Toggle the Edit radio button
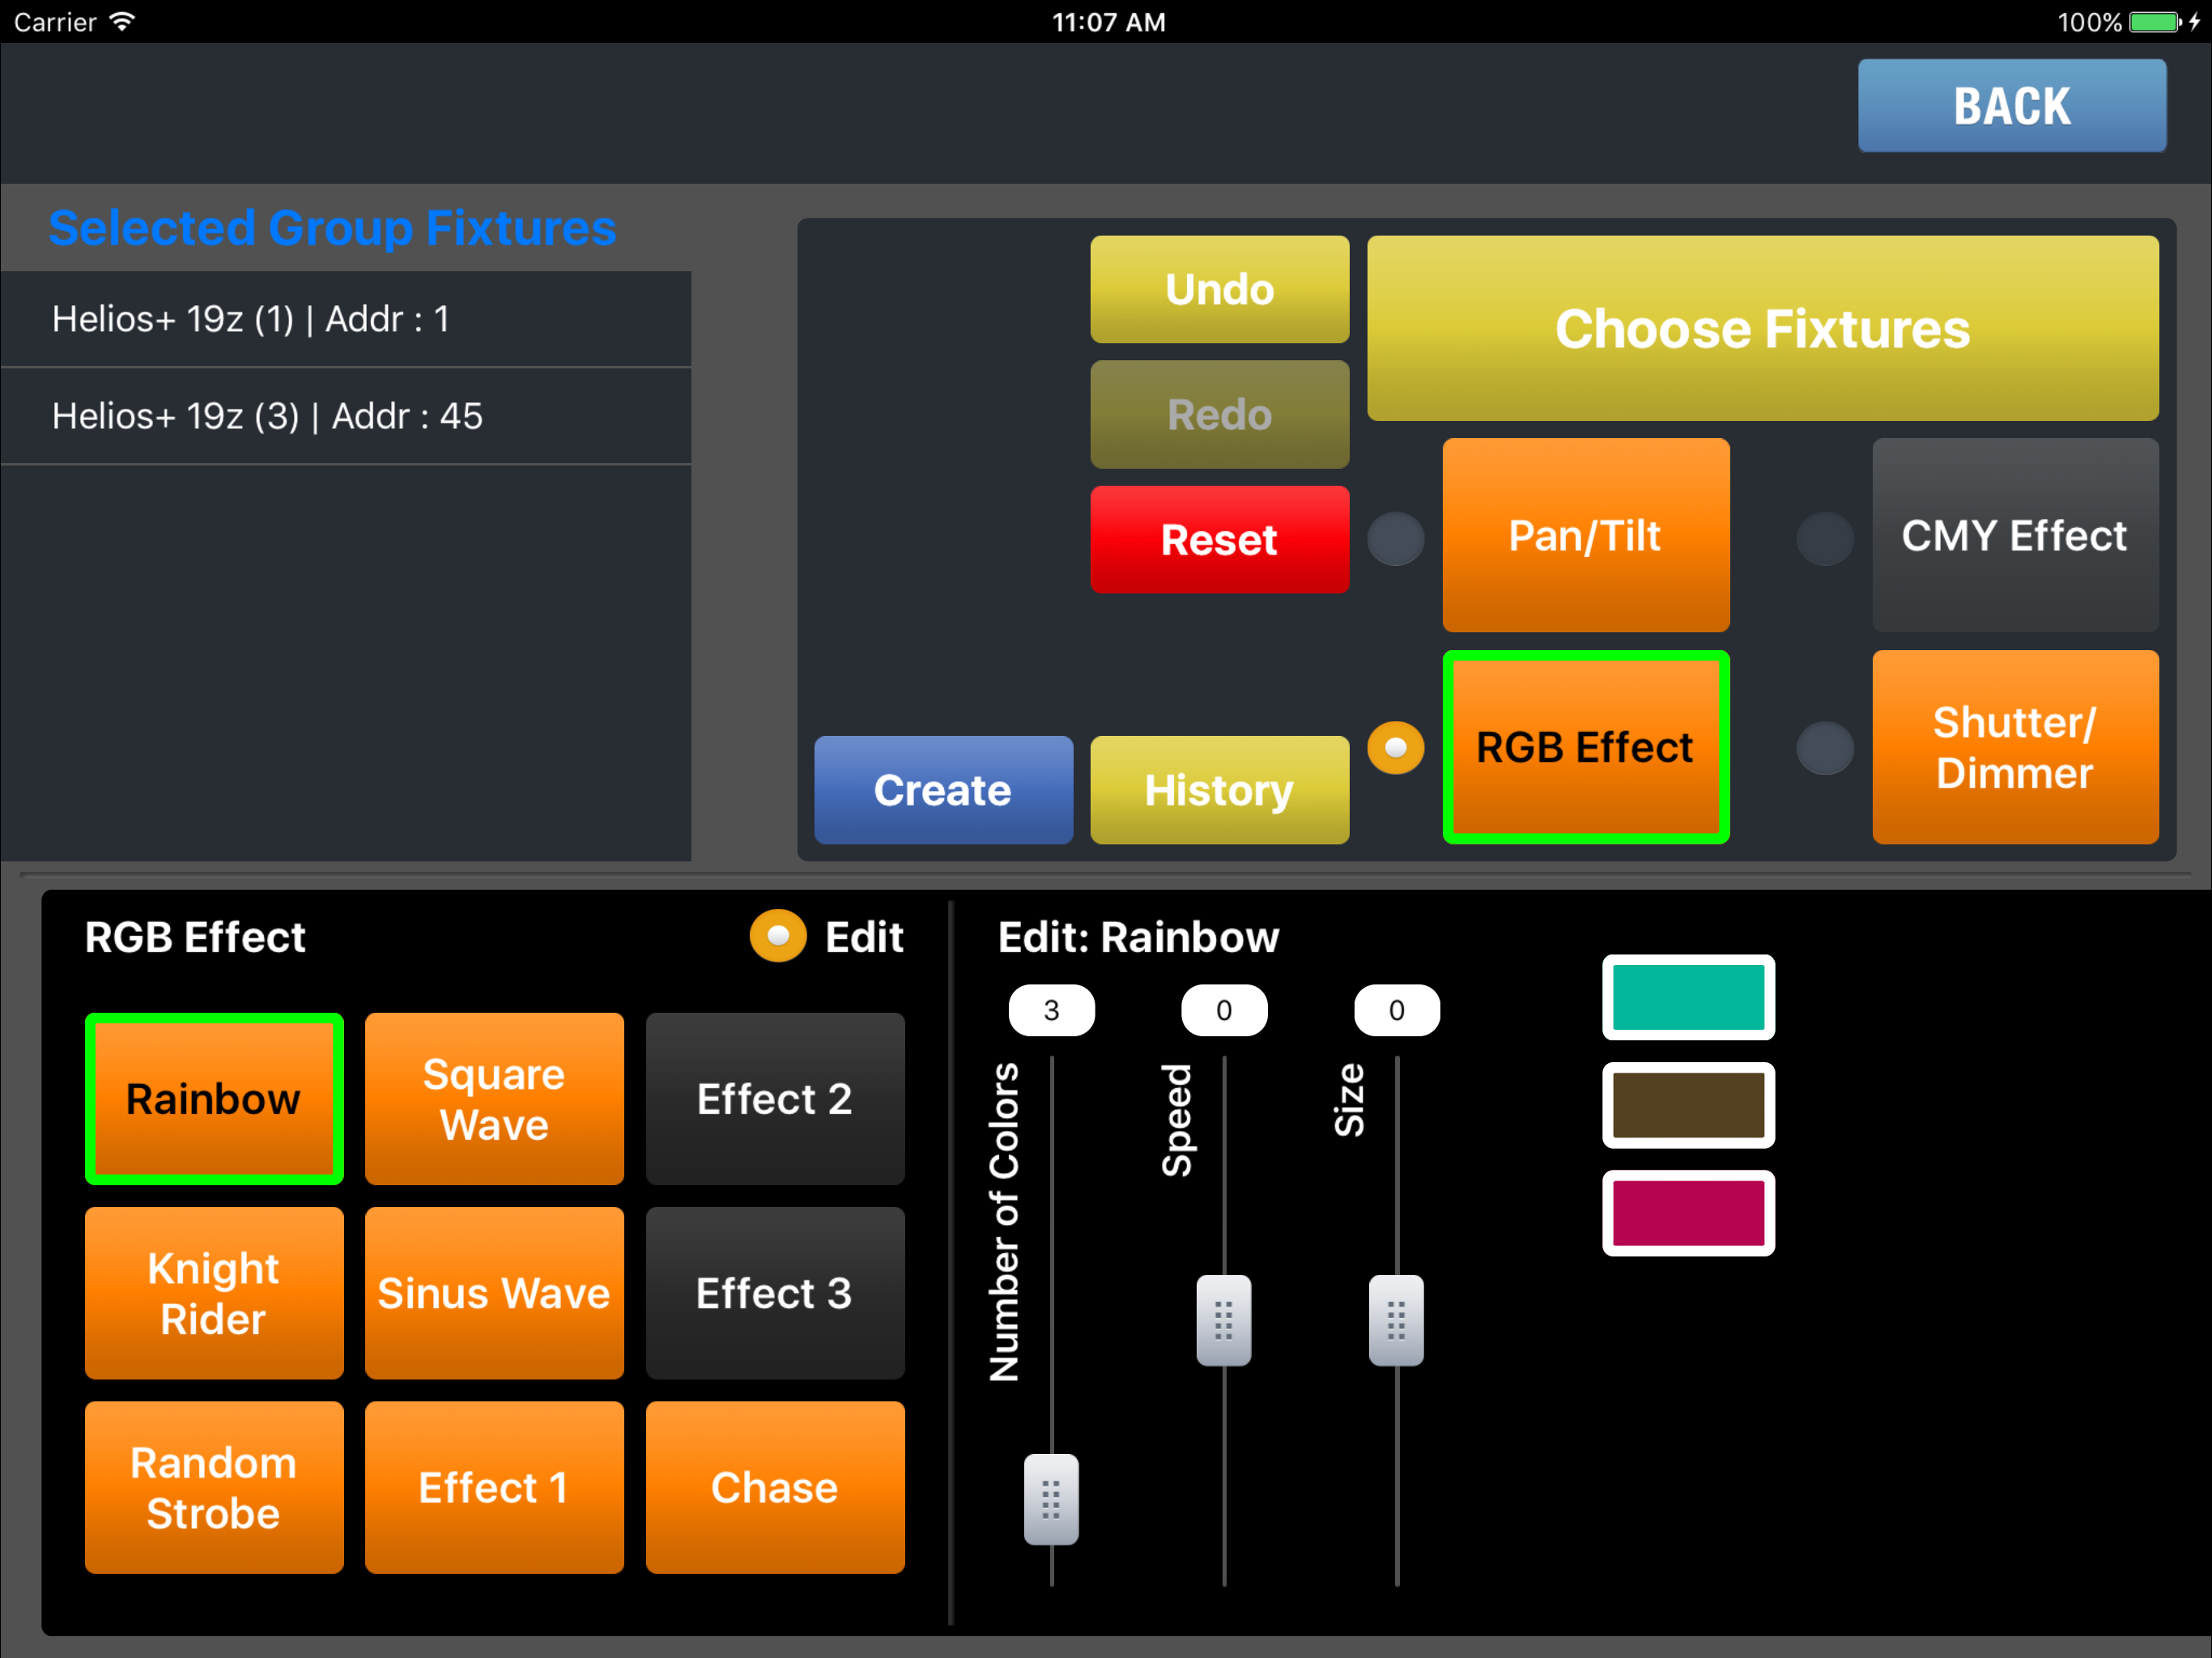2212x1658 pixels. (x=778, y=936)
